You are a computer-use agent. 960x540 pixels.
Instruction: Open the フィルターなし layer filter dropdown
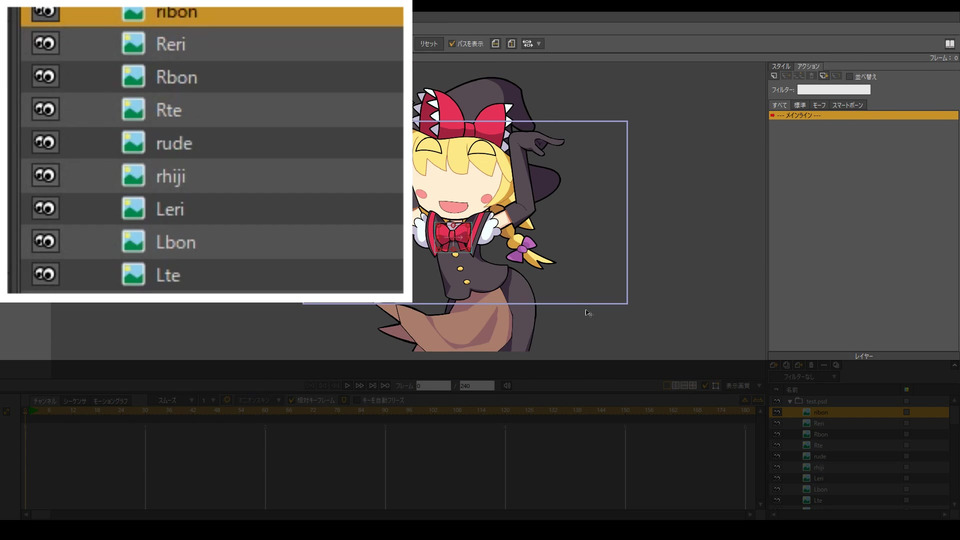click(805, 377)
